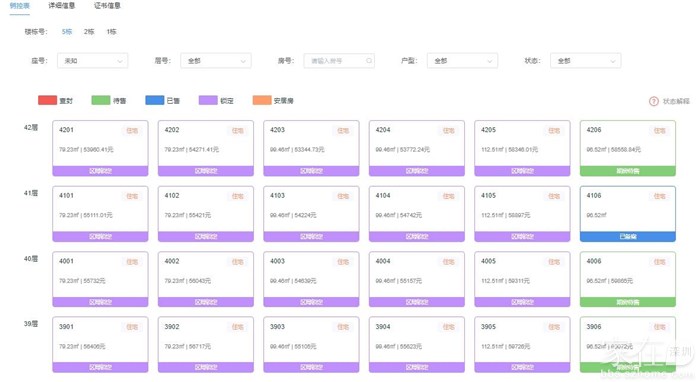
Task: Open unit card 4204
Action: tap(417, 148)
